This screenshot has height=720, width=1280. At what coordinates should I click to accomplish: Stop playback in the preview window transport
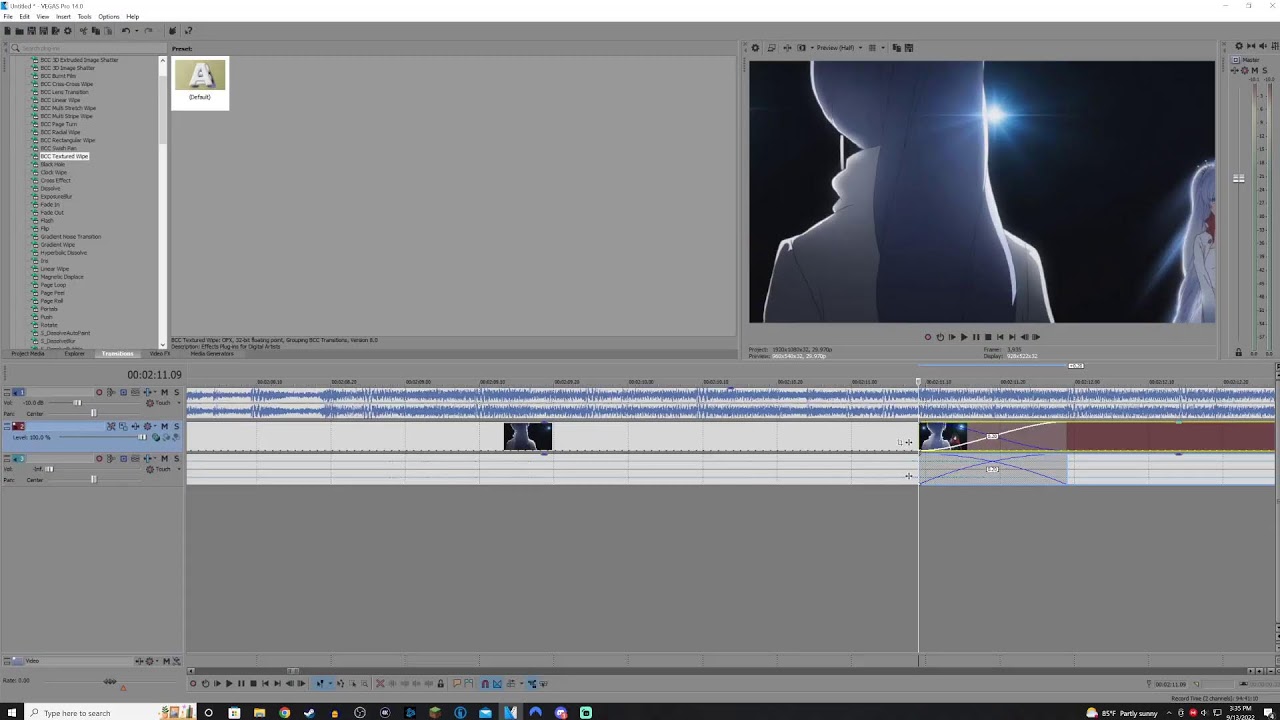(988, 337)
